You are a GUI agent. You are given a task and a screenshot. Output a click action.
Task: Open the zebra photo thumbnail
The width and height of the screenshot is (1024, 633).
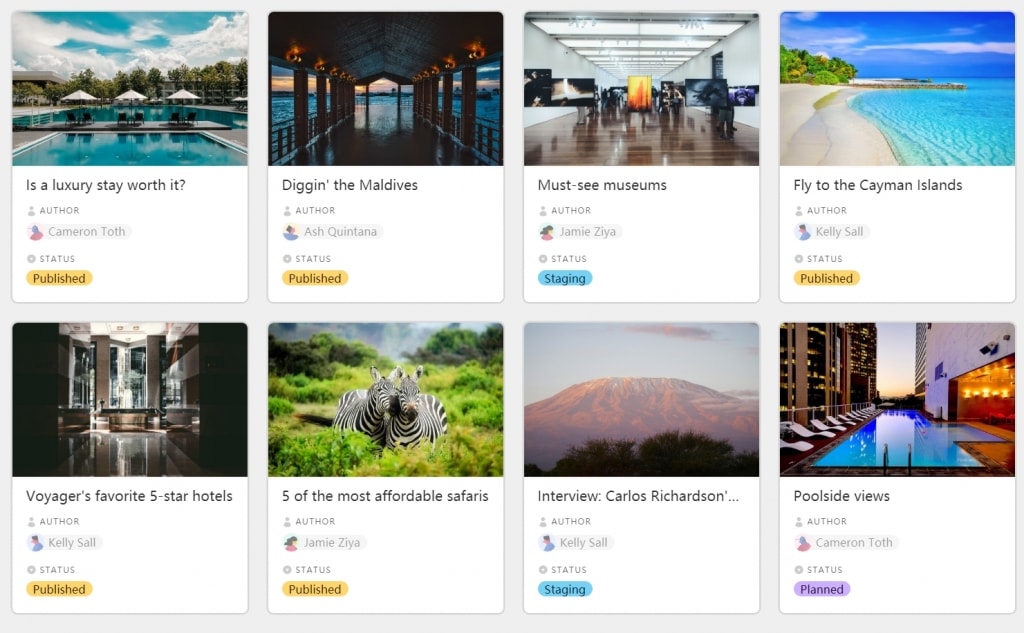pos(386,399)
